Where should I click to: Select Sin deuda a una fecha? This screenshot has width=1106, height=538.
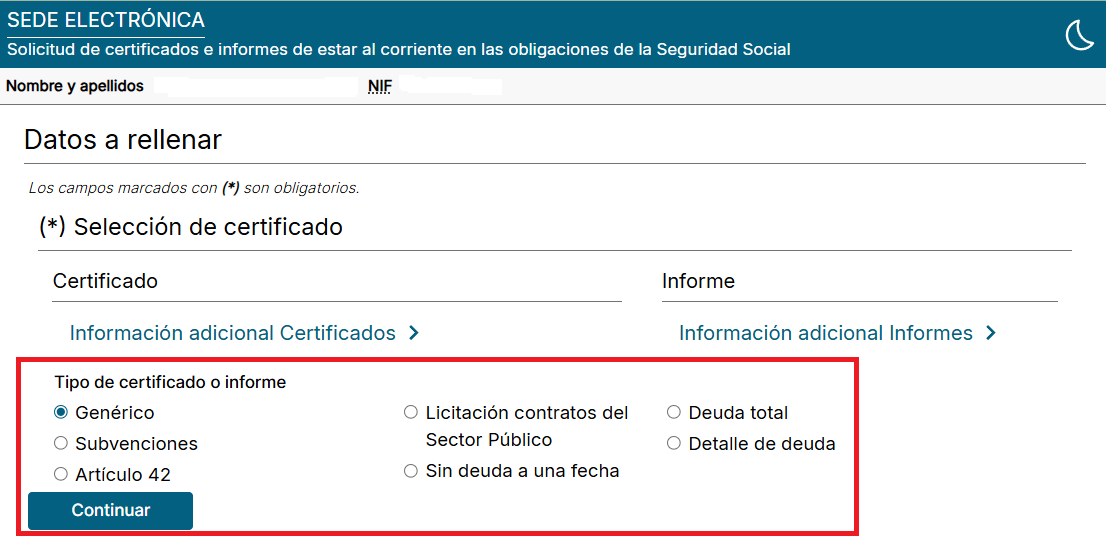pos(411,471)
